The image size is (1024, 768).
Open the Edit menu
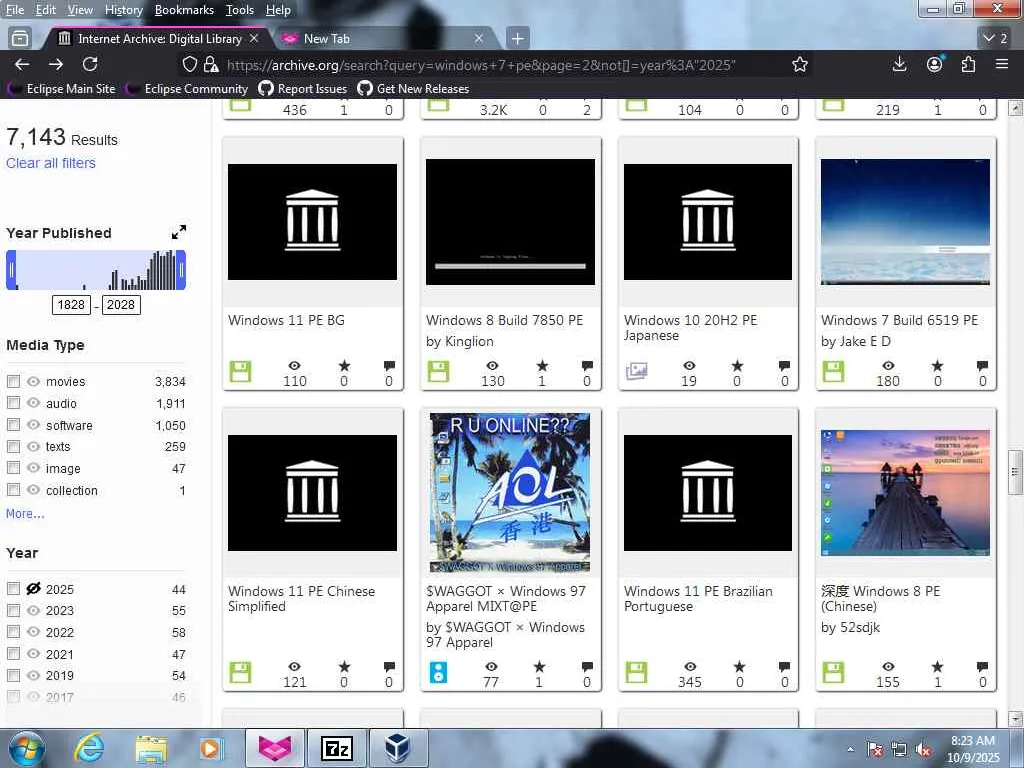tap(45, 10)
